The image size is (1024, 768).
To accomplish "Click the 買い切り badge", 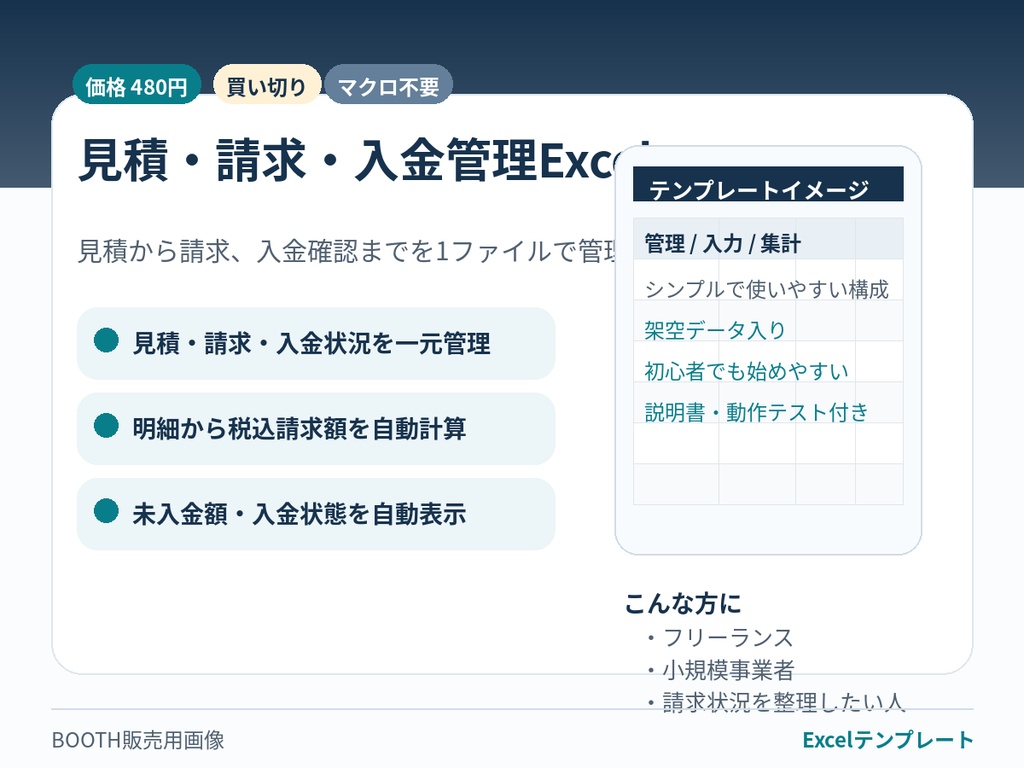I will tap(266, 84).
